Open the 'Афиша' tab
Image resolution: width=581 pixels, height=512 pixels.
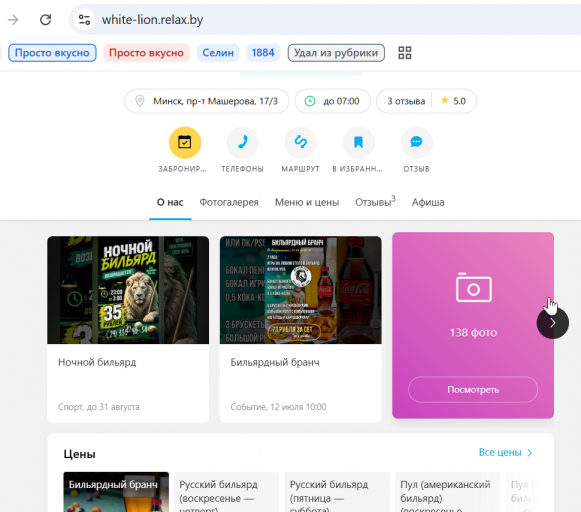coord(428,202)
